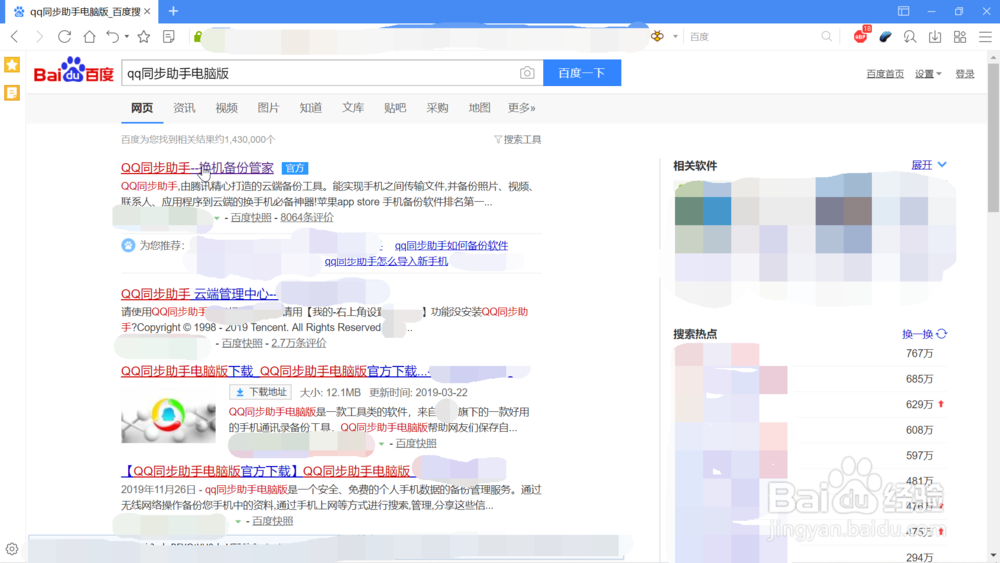The height and width of the screenshot is (563, 1000).
Task: Expand green arrow beside 8064条评价 result
Action: 217,218
